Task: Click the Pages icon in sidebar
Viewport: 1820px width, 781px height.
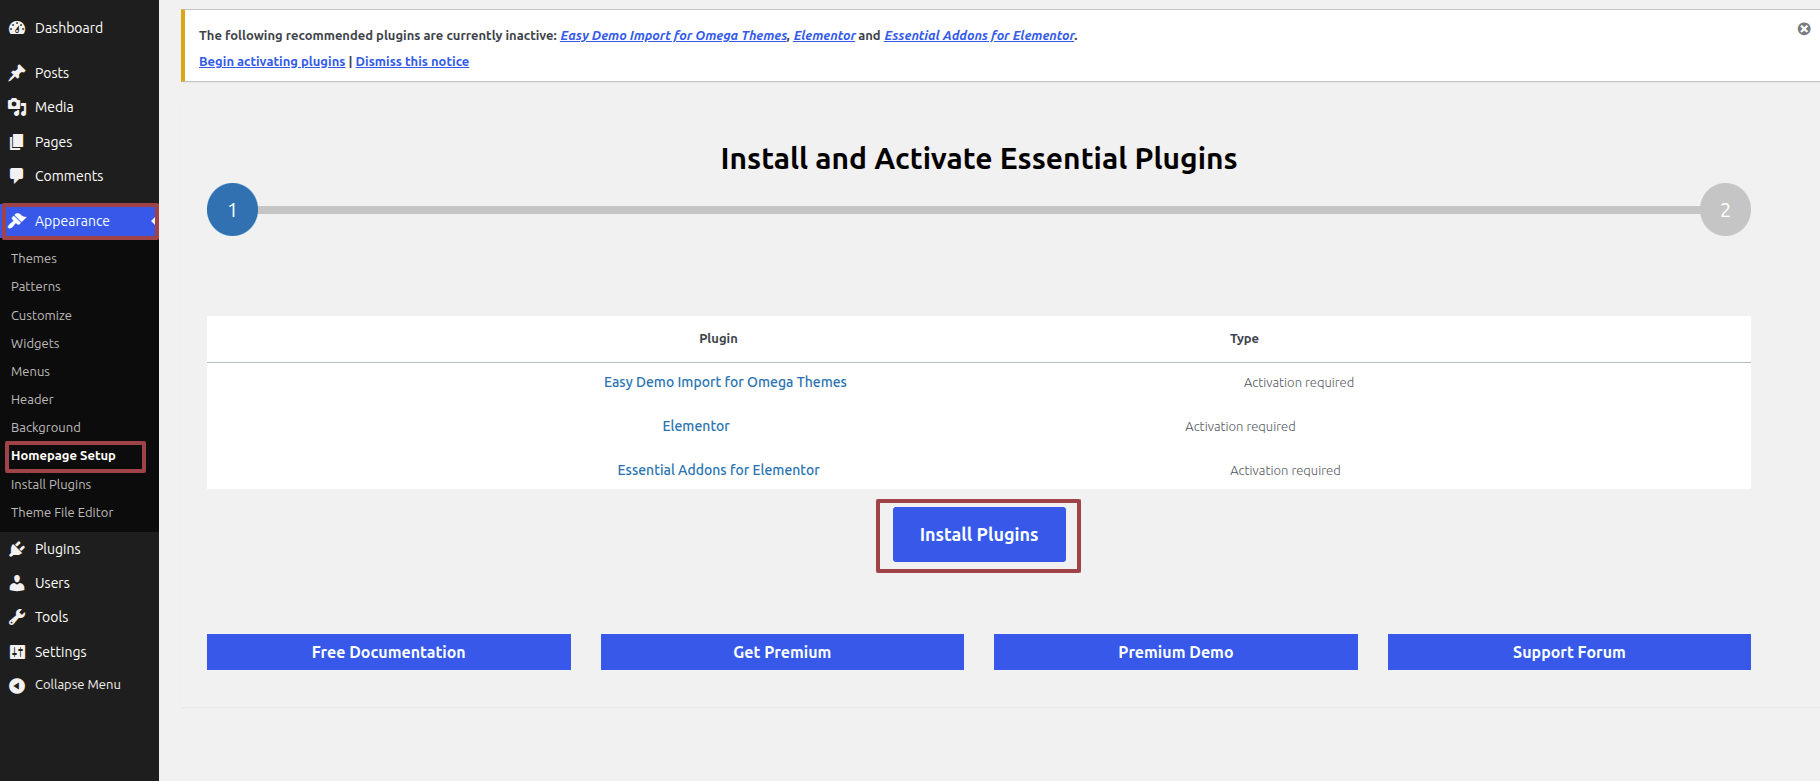Action: coord(17,142)
